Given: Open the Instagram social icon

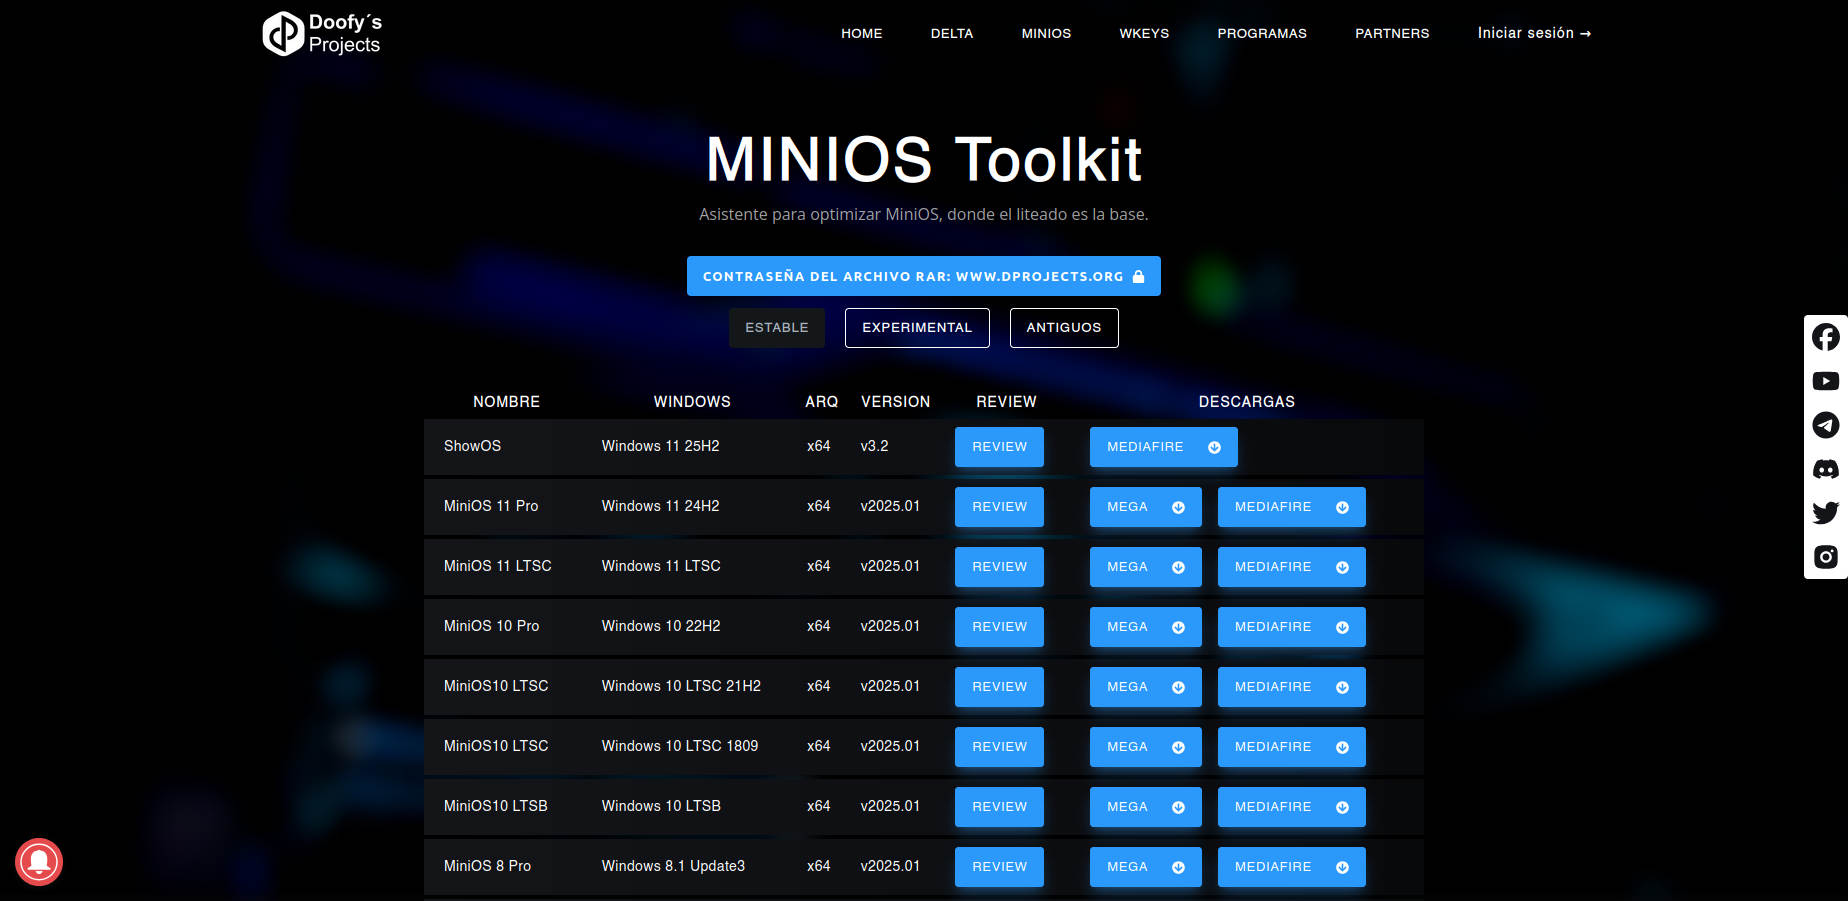Looking at the screenshot, I should [x=1825, y=557].
